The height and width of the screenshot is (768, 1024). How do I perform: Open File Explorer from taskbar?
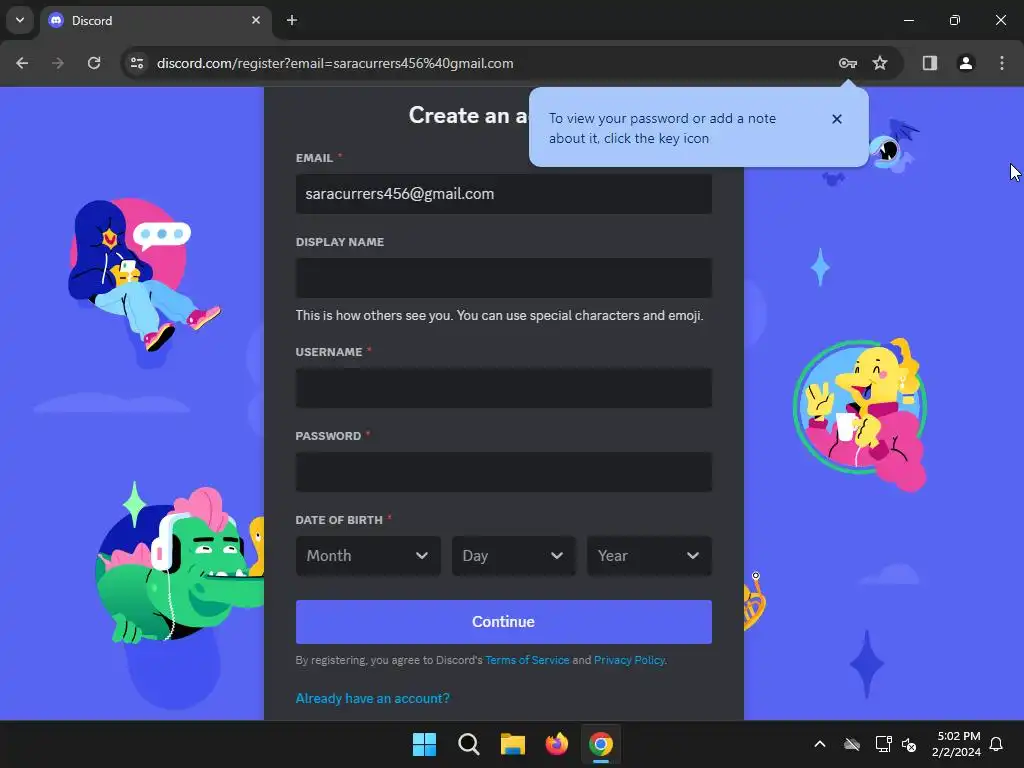(513, 744)
